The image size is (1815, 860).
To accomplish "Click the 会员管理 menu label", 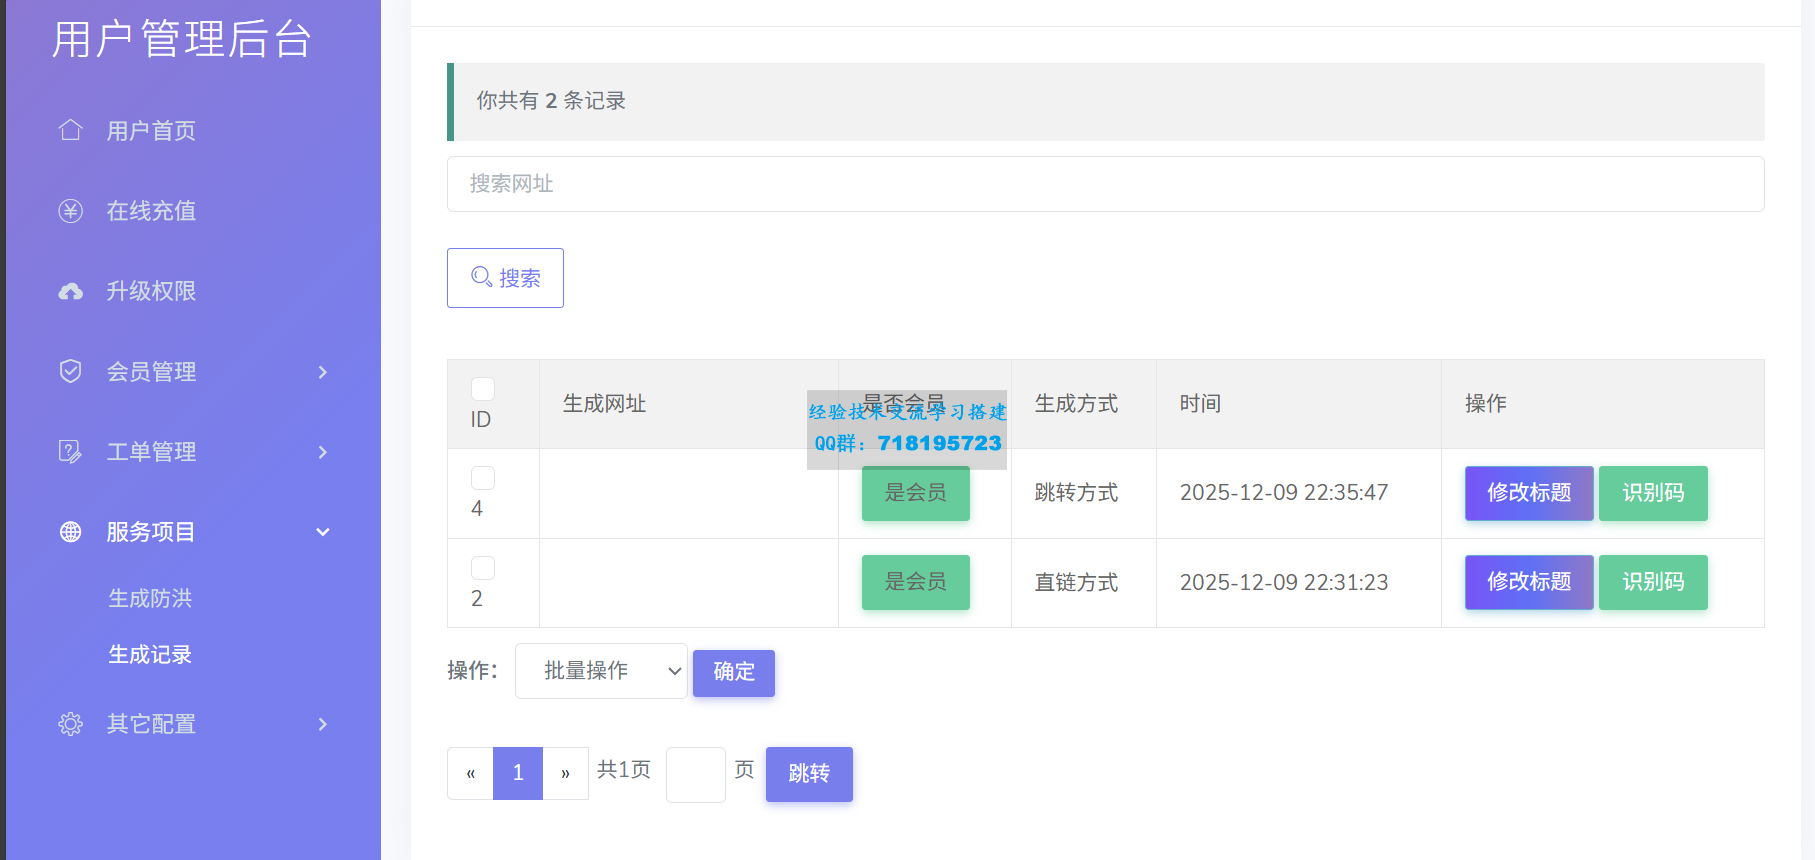I will point(151,372).
